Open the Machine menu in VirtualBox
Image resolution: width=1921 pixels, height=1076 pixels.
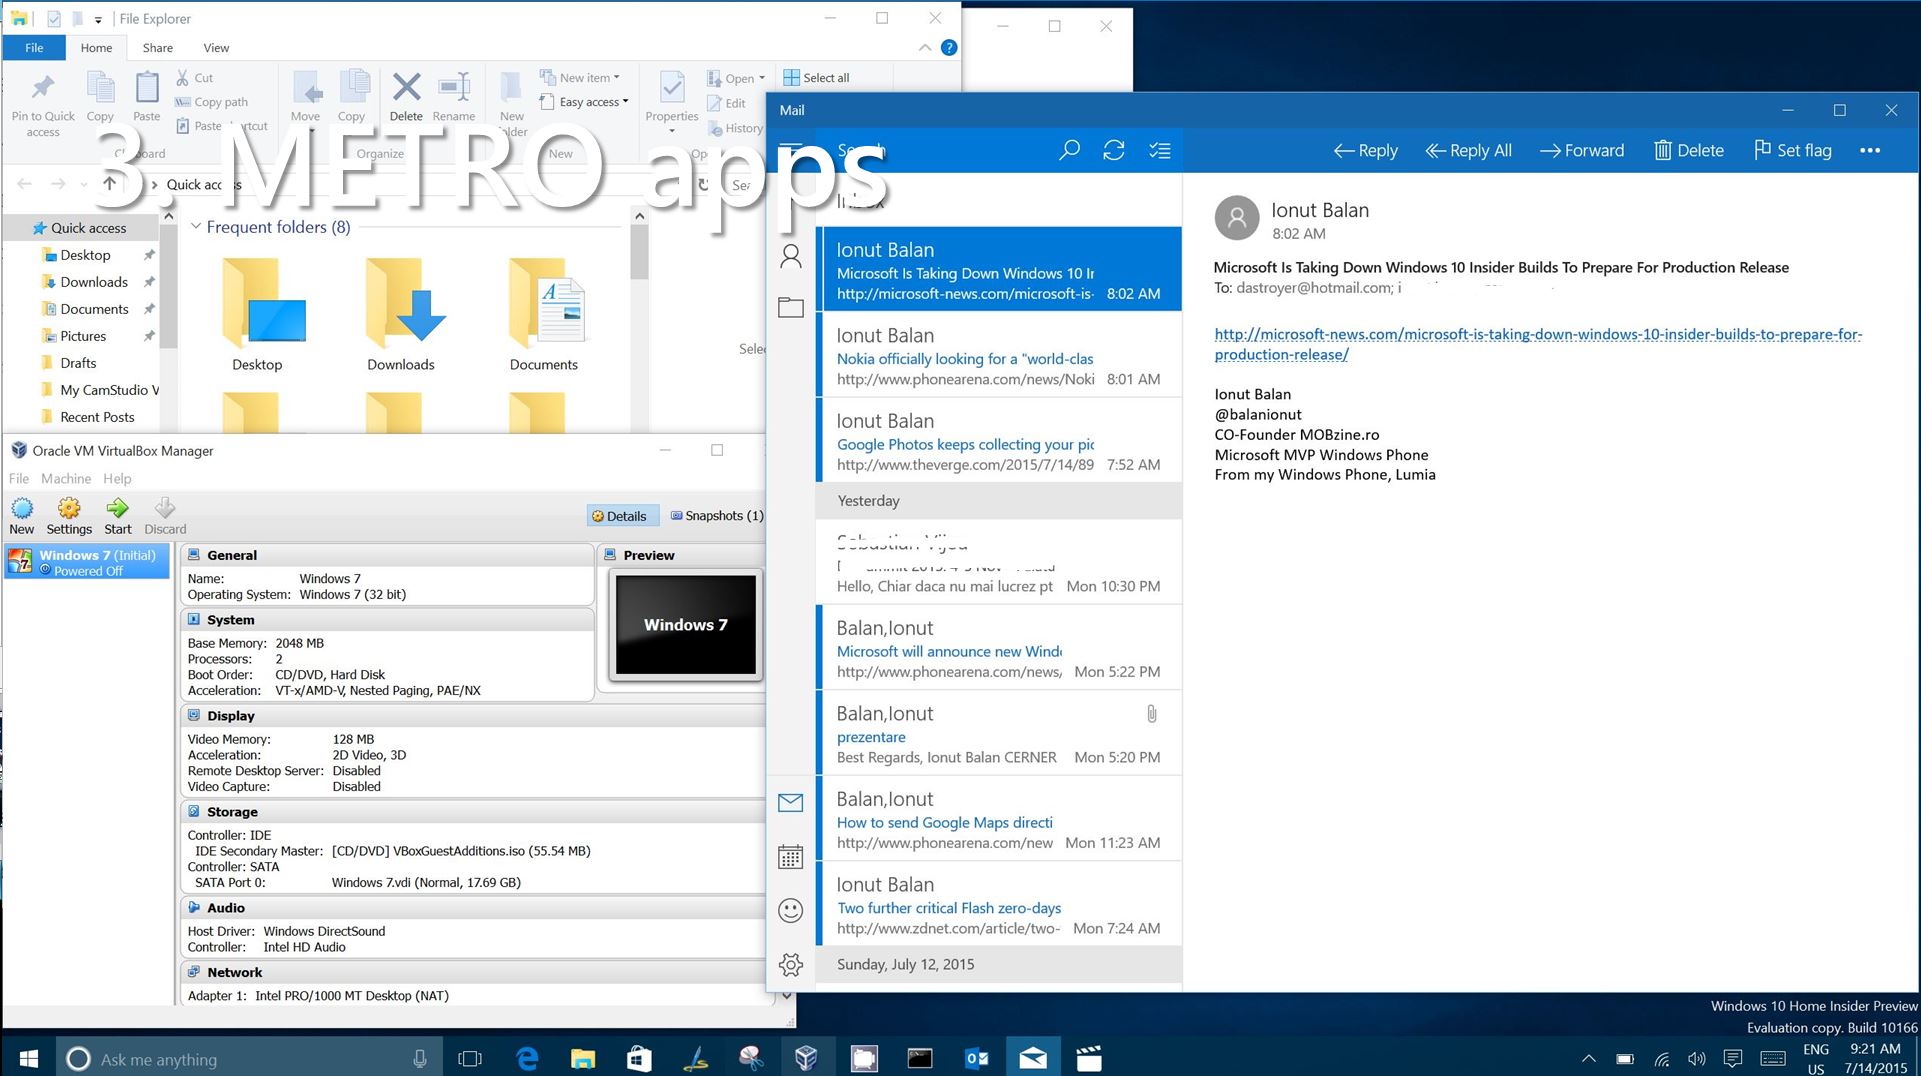point(66,479)
